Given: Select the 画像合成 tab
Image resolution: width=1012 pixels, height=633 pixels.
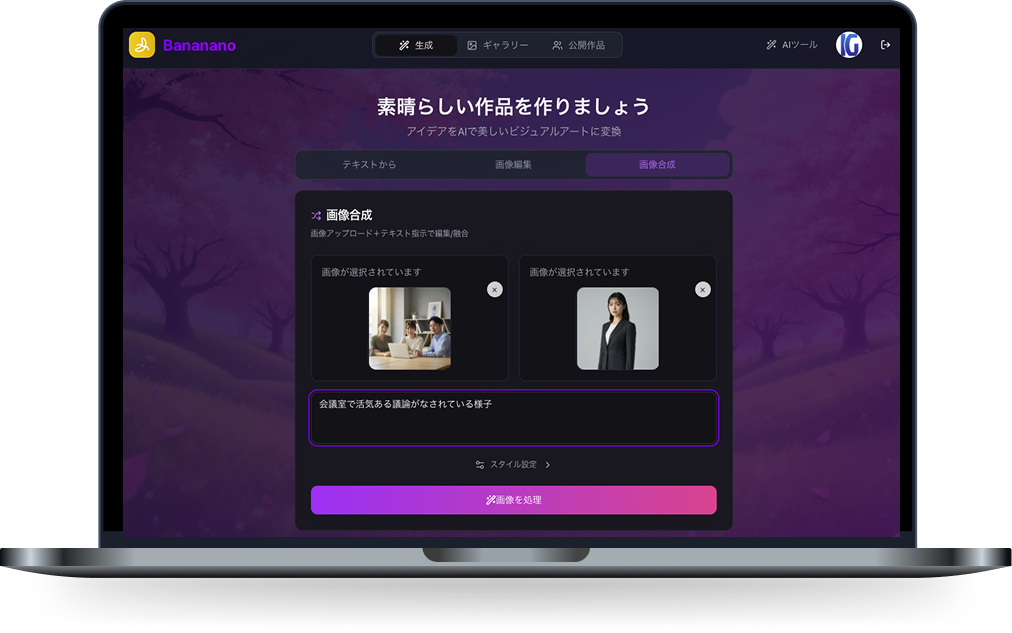Looking at the screenshot, I should [x=657, y=164].
